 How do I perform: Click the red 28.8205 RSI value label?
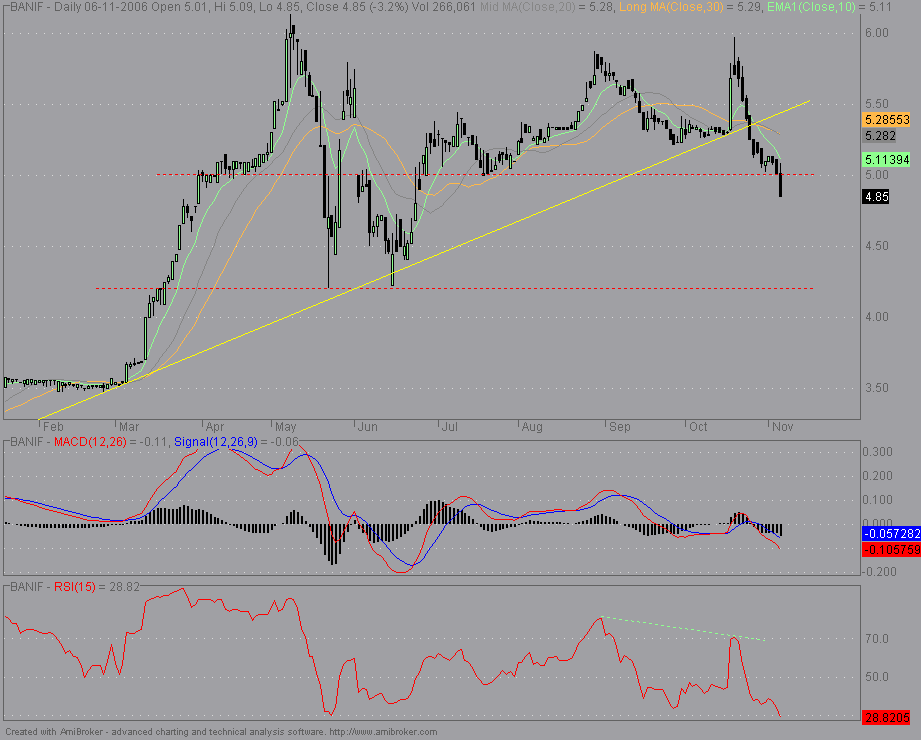coord(886,718)
